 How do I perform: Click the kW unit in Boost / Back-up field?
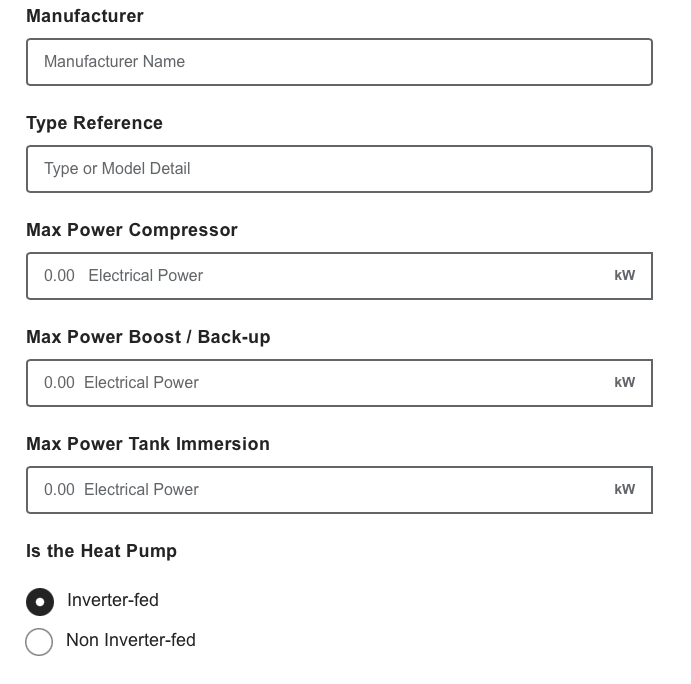(x=624, y=383)
